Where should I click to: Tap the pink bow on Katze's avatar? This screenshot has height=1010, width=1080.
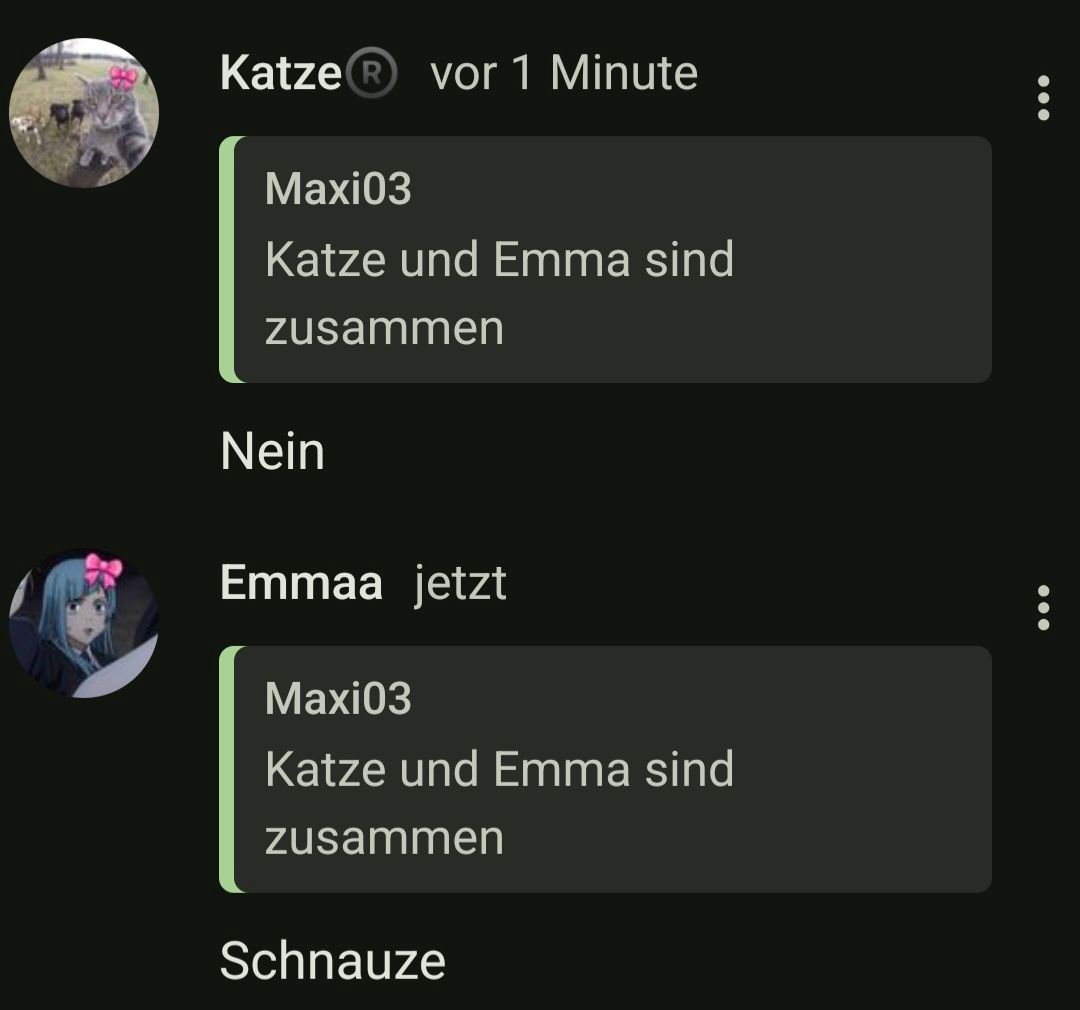(123, 77)
